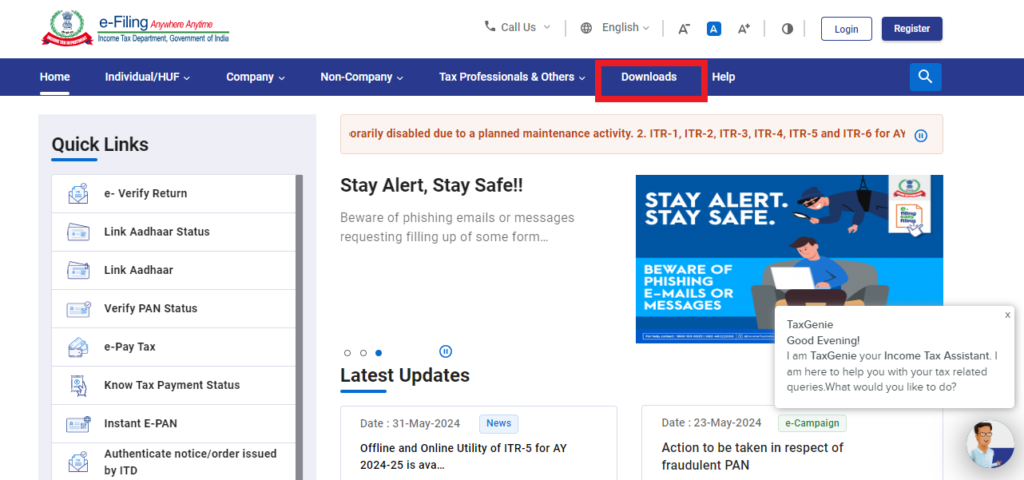This screenshot has width=1024, height=480.
Task: Click the Link Aadhaar card icon
Action: point(78,270)
